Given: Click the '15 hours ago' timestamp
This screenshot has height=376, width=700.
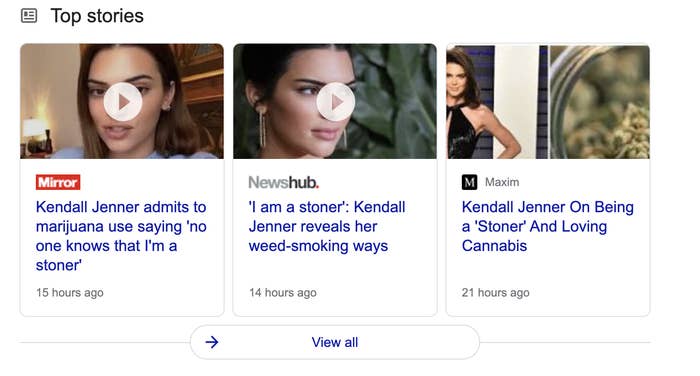Looking at the screenshot, I should [x=70, y=293].
